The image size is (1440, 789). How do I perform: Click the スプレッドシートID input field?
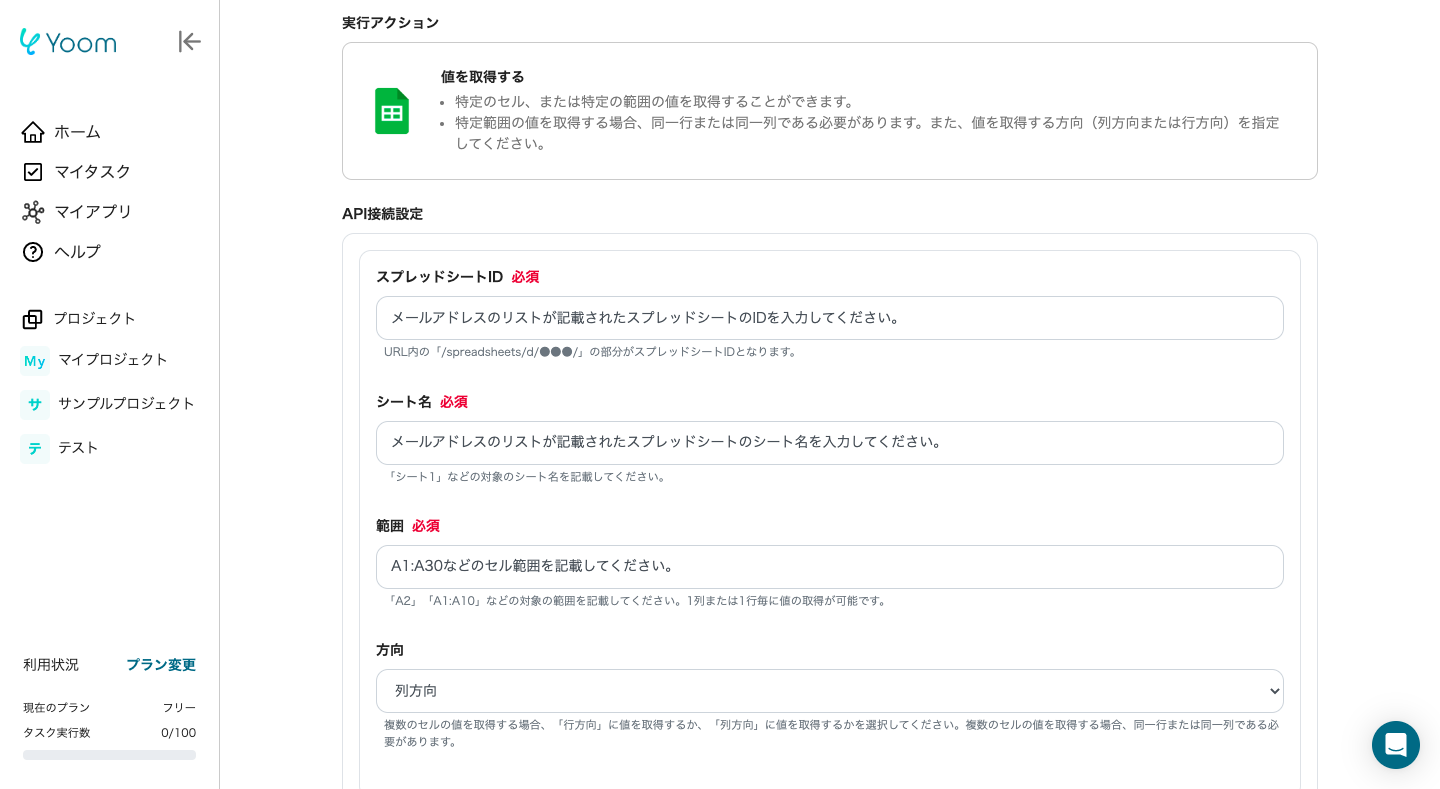pos(829,318)
